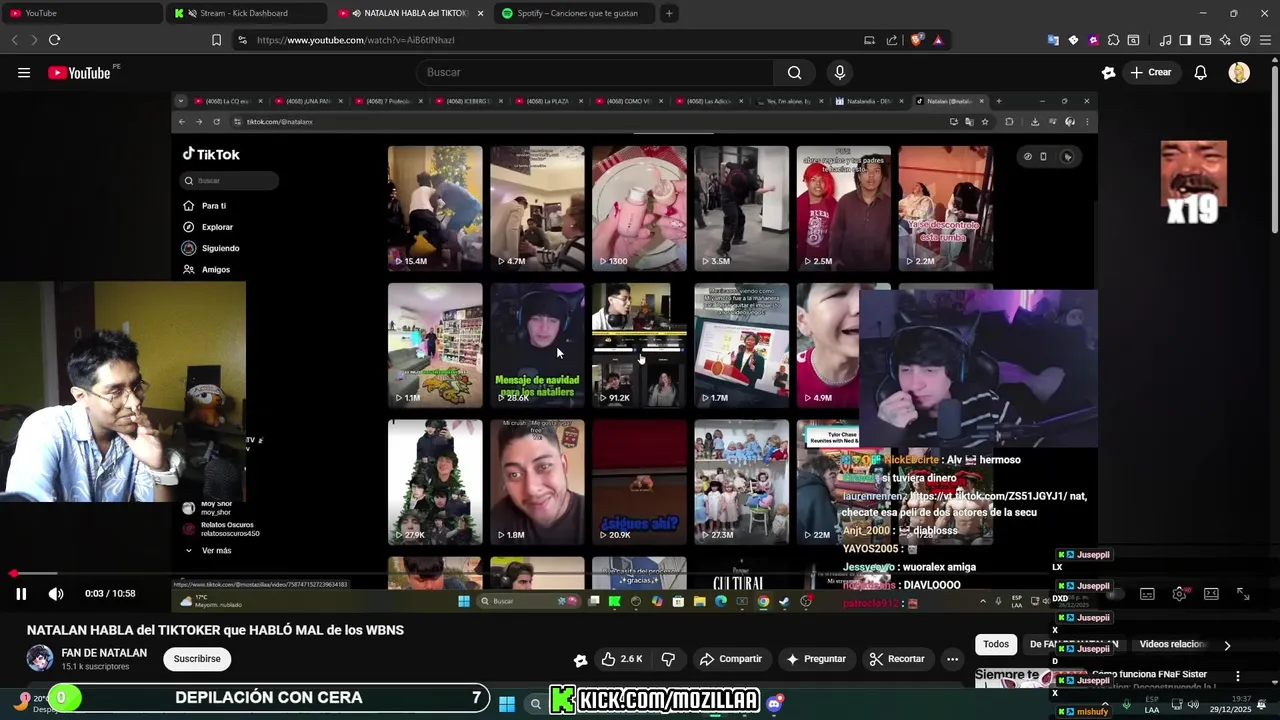This screenshot has height=720, width=1280.
Task: Open Brave VPN shield icon
Action: tap(1245, 40)
